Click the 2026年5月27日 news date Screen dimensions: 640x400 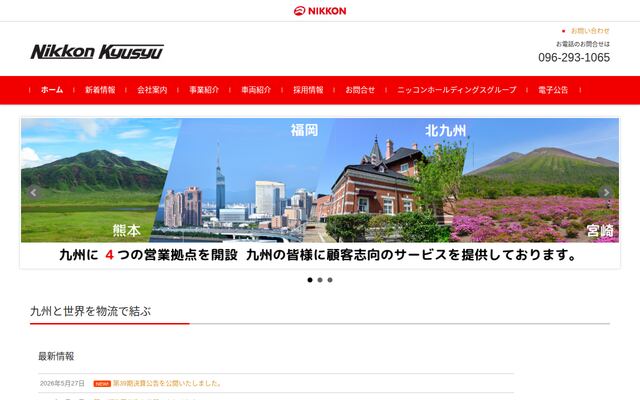coord(62,383)
